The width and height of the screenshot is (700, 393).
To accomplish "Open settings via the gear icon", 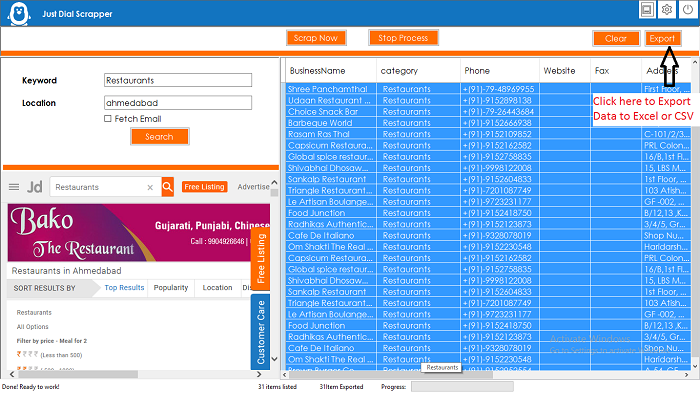I will pos(667,9).
